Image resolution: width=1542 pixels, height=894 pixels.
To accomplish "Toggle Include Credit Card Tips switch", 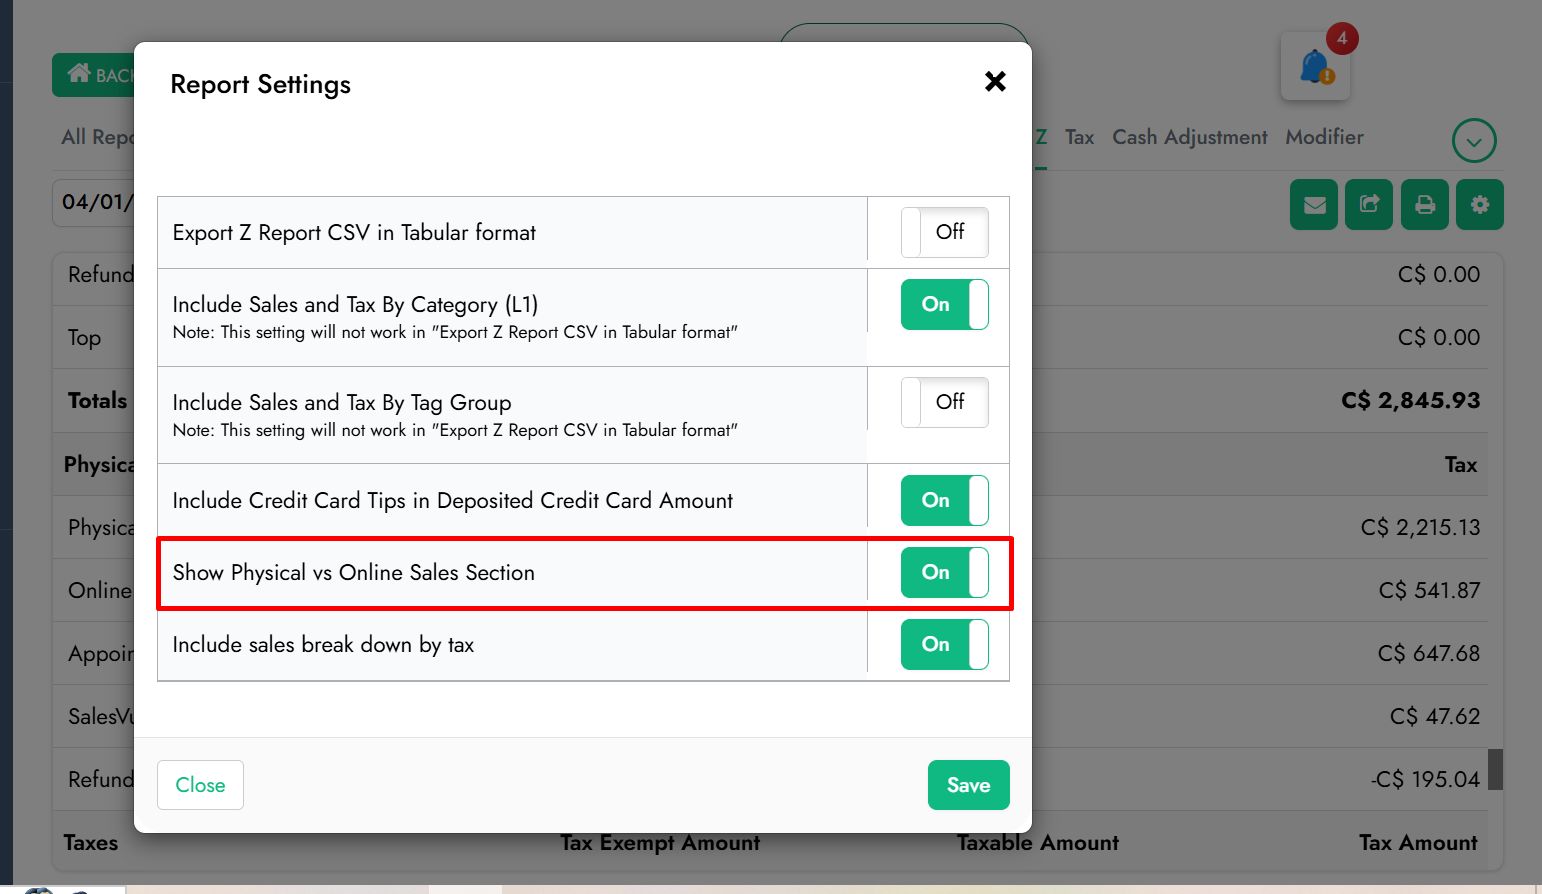I will point(944,500).
